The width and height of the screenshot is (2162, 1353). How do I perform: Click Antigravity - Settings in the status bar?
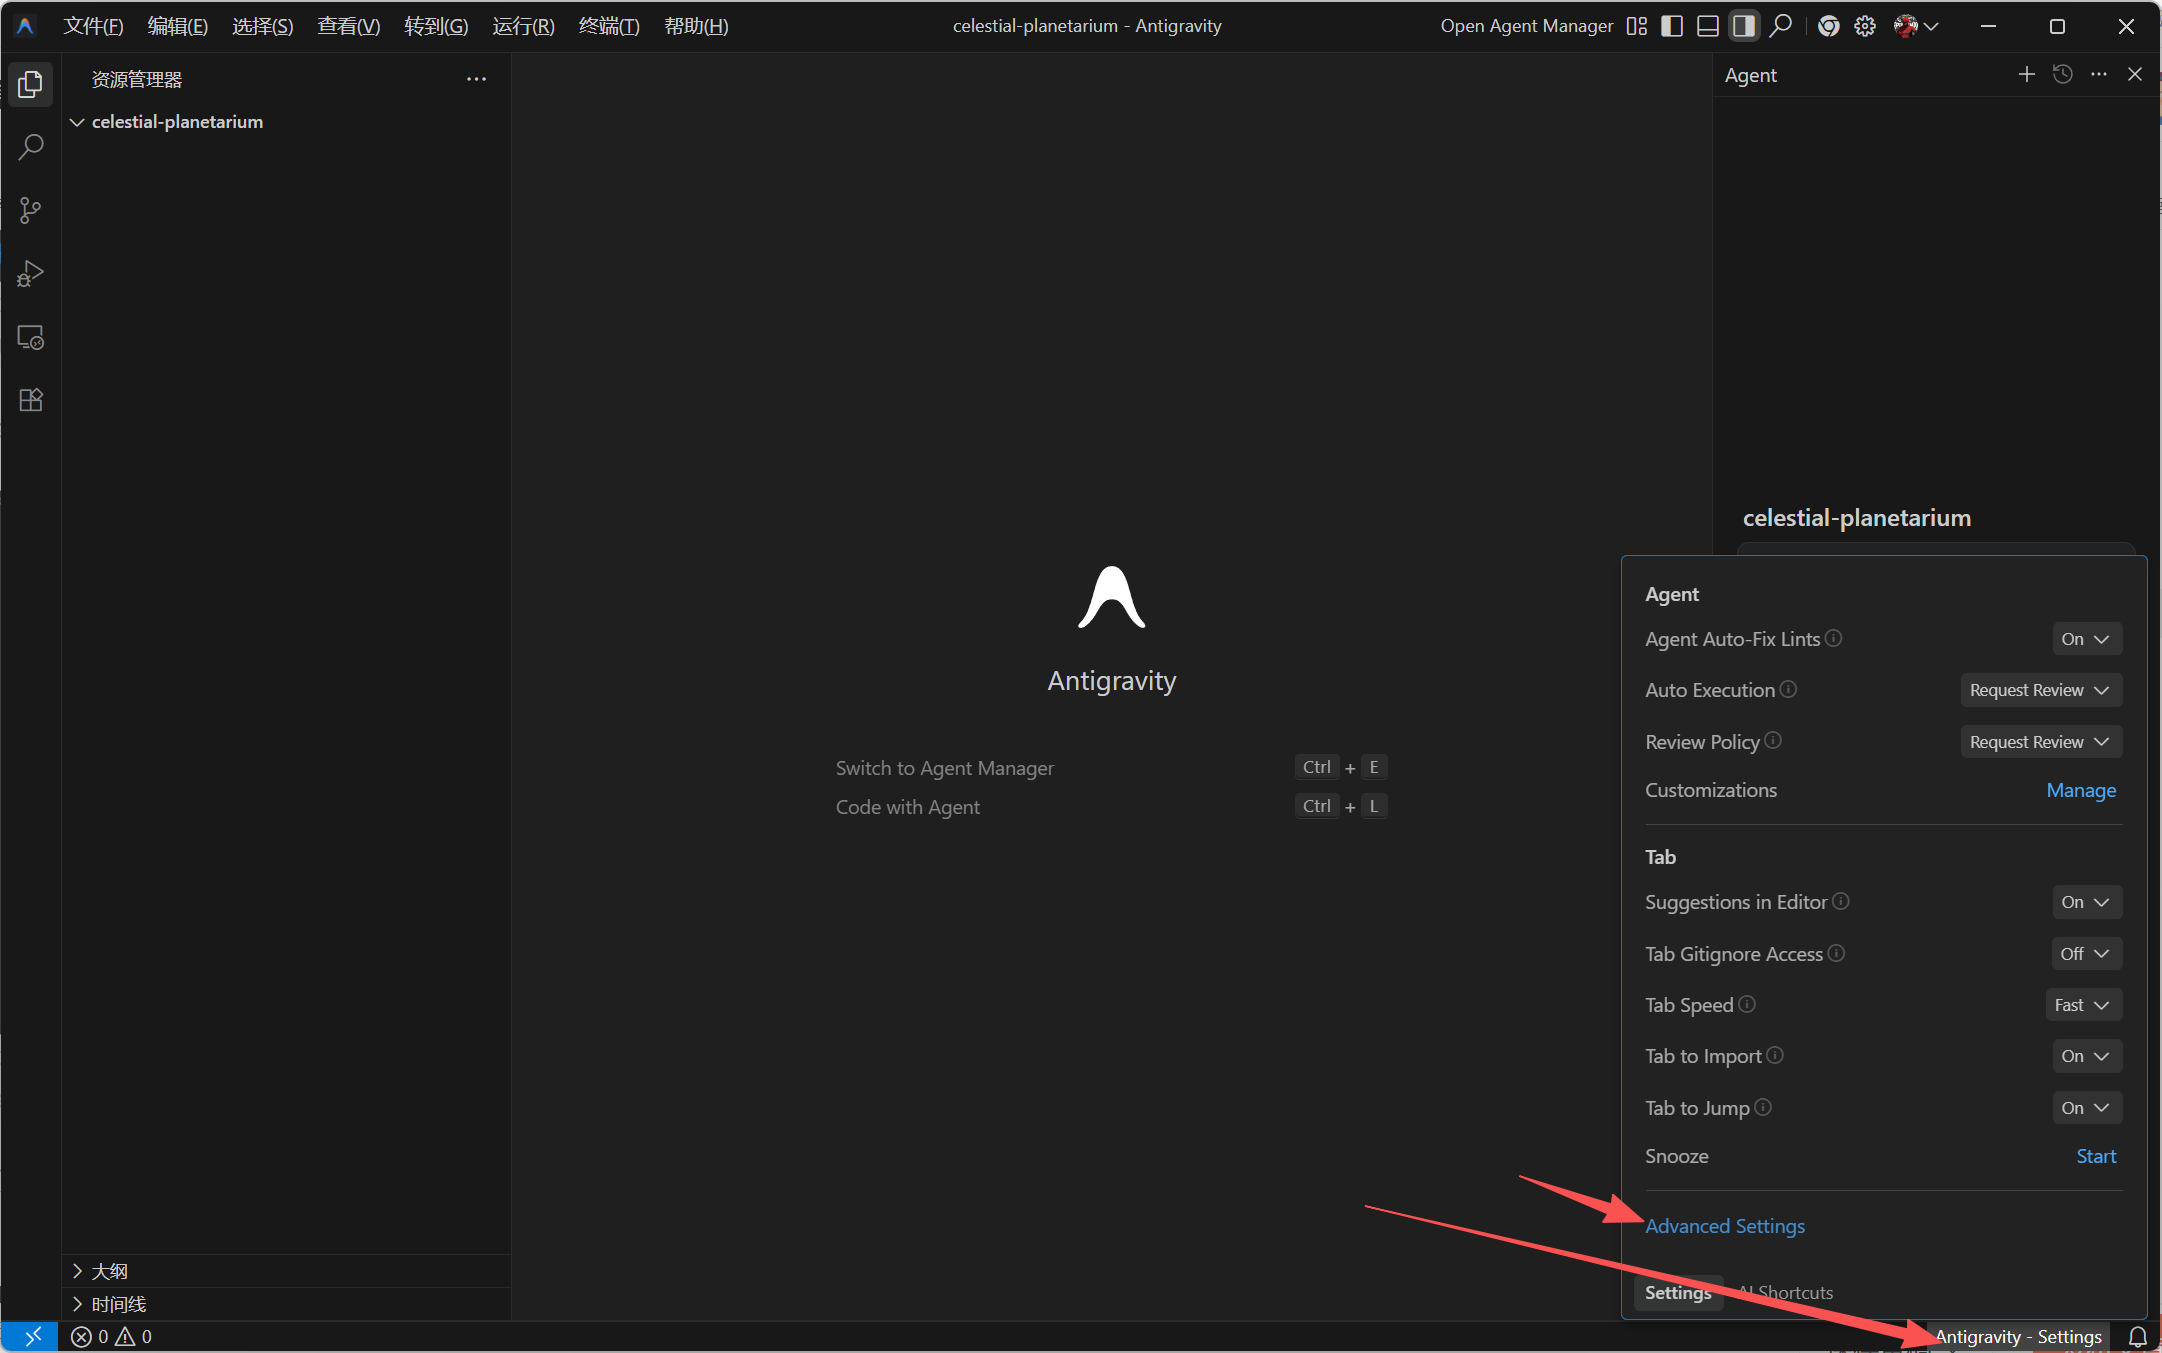[2018, 1336]
